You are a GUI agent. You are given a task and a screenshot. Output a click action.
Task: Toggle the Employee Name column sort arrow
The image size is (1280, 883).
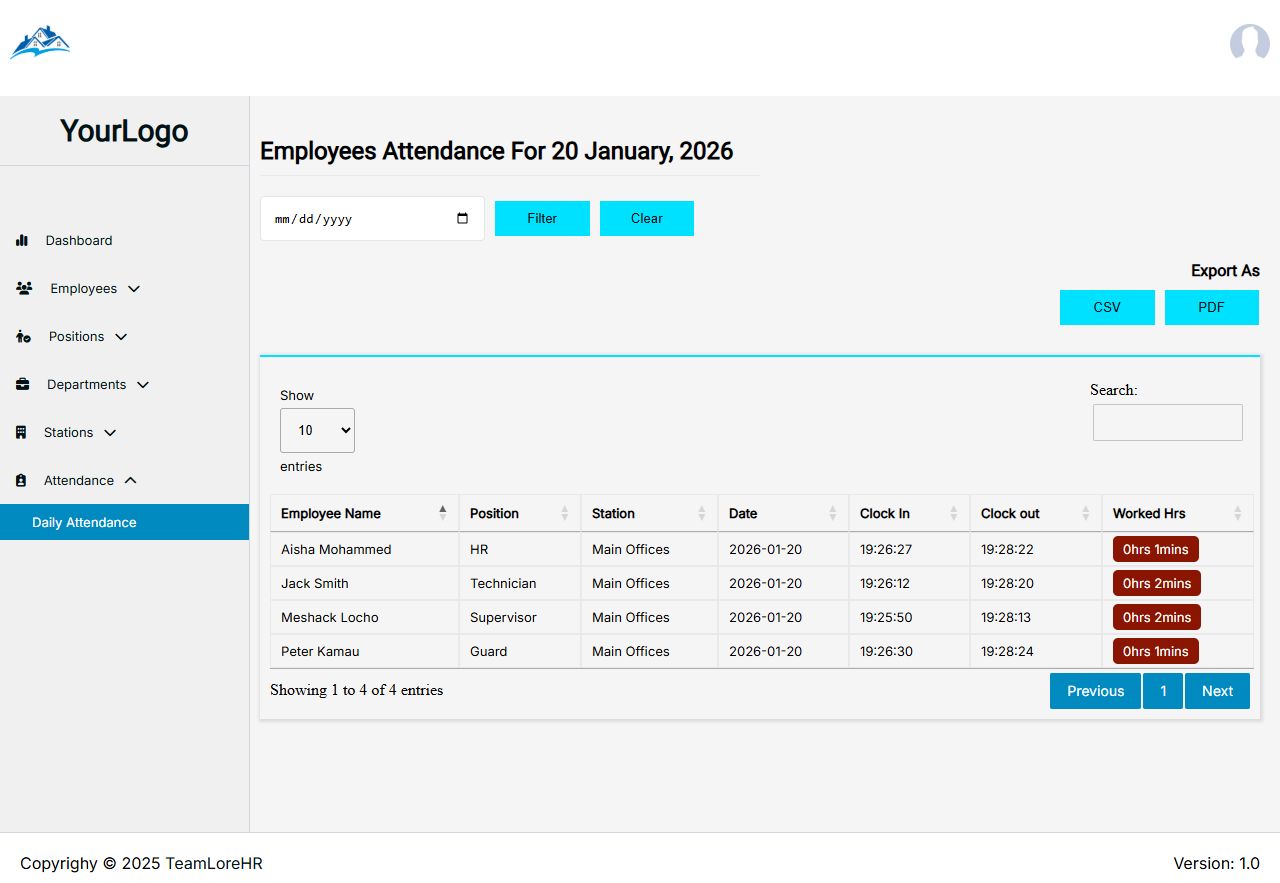tap(443, 512)
